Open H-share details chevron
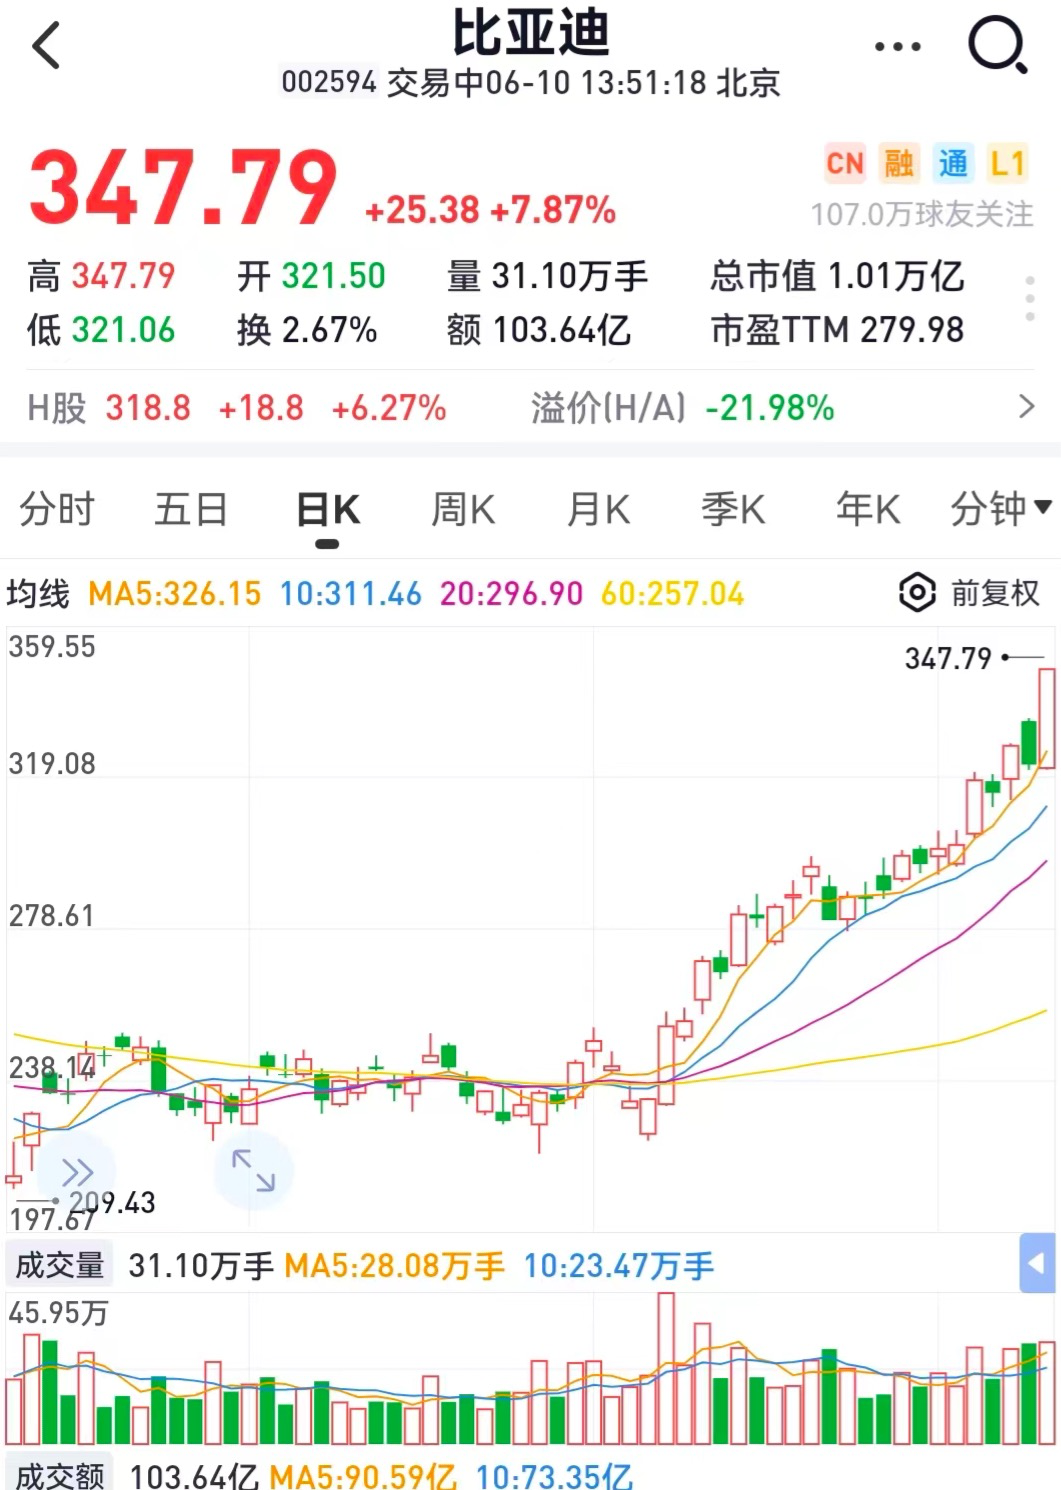The image size is (1061, 1490). tap(1026, 407)
